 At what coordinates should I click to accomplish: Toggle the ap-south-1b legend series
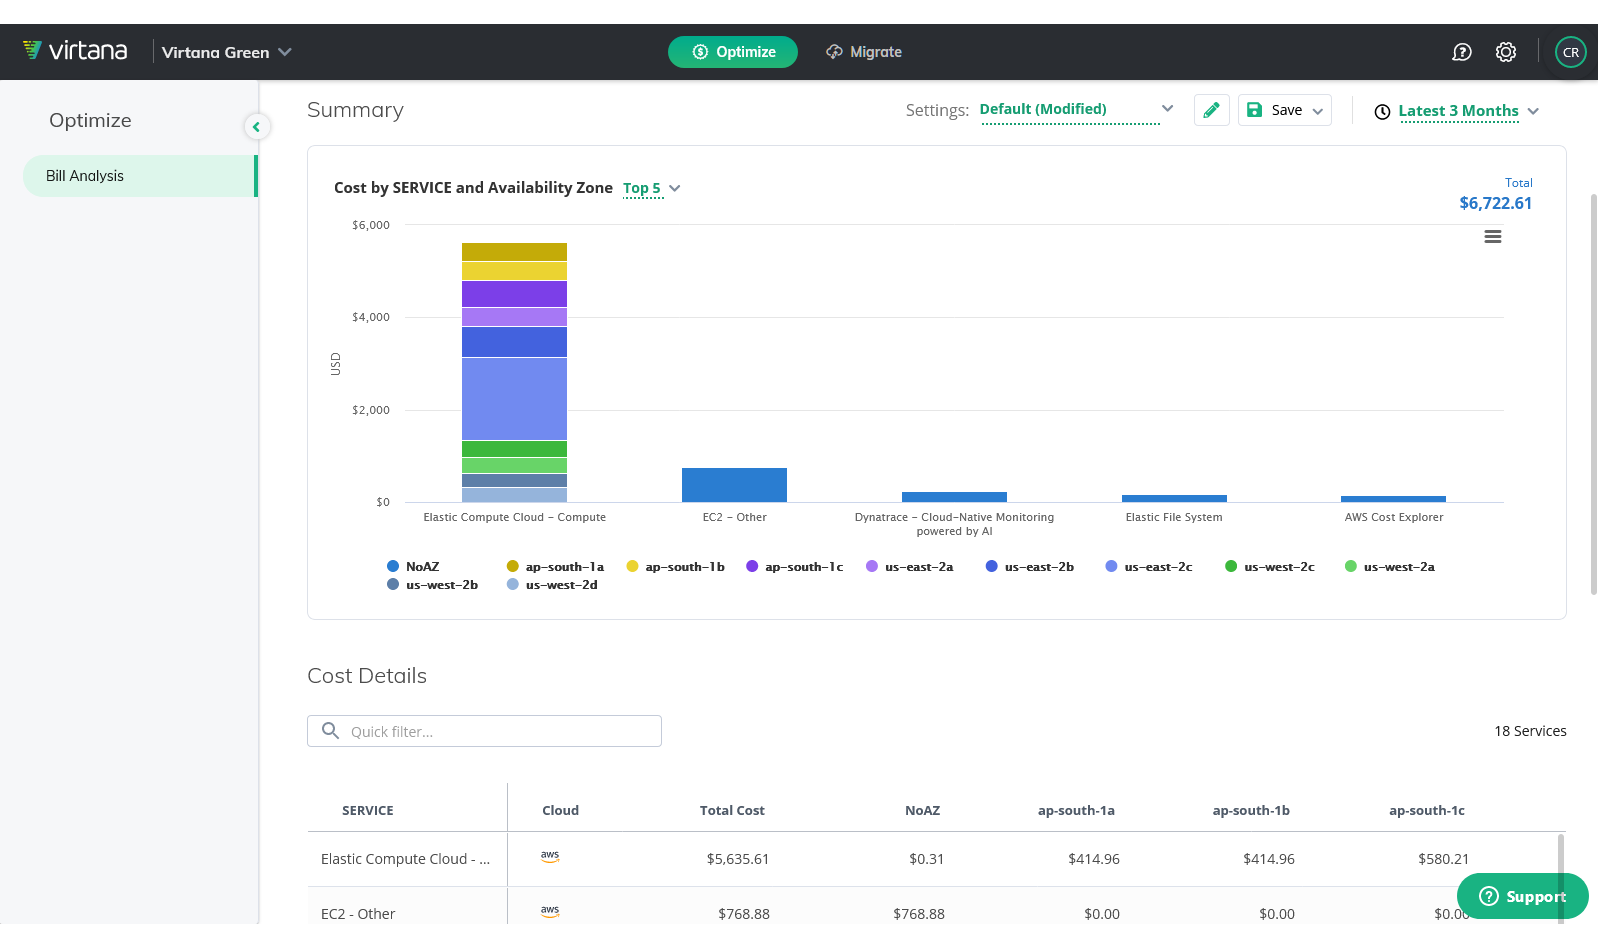[675, 567]
